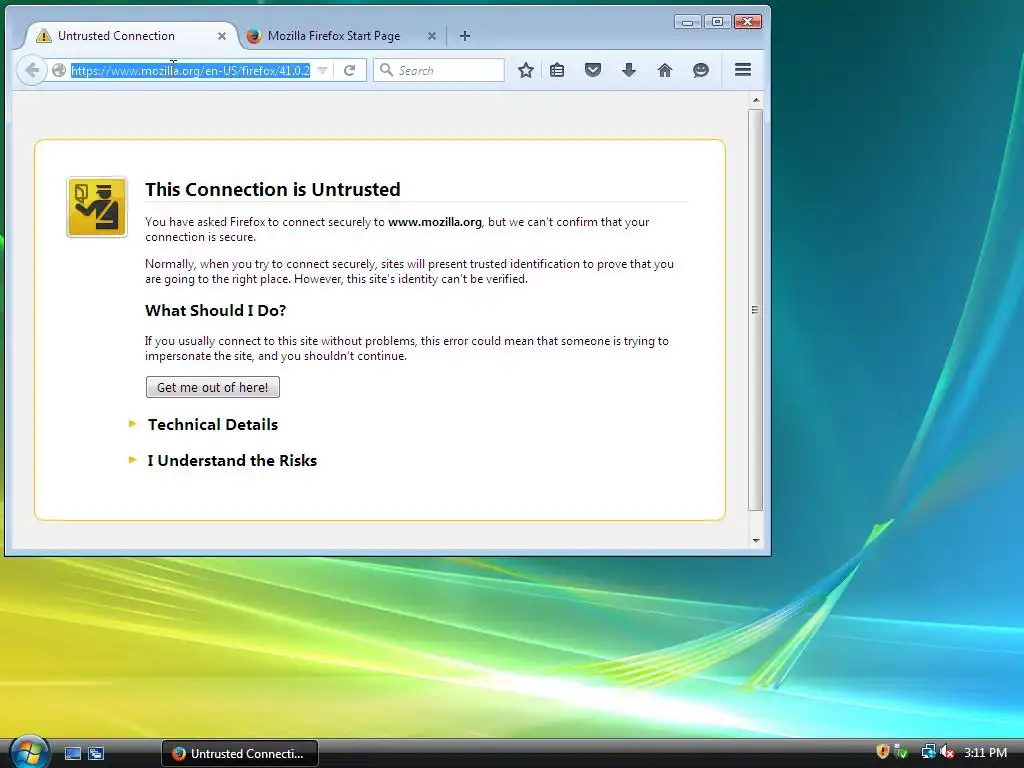The image size is (1024, 768).
Task: Click the Firefox back arrow button
Action: pyautogui.click(x=31, y=70)
